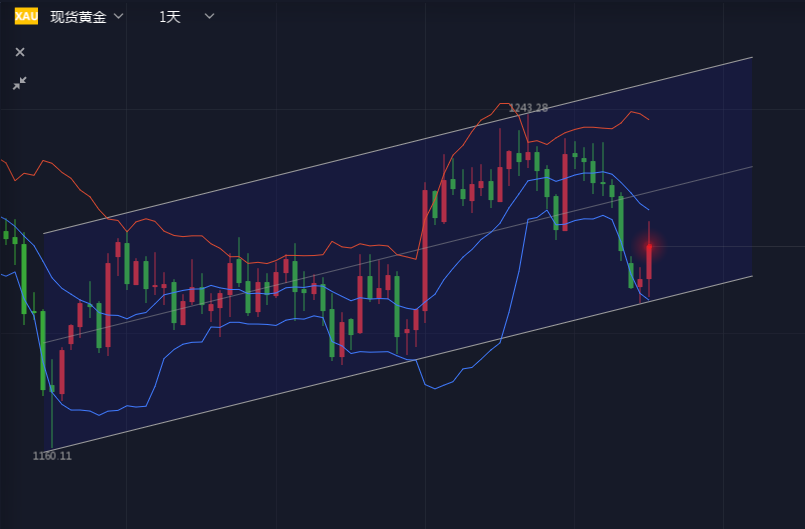Click the yellow XAU symbol badge
The width and height of the screenshot is (805, 529).
[x=26, y=16]
